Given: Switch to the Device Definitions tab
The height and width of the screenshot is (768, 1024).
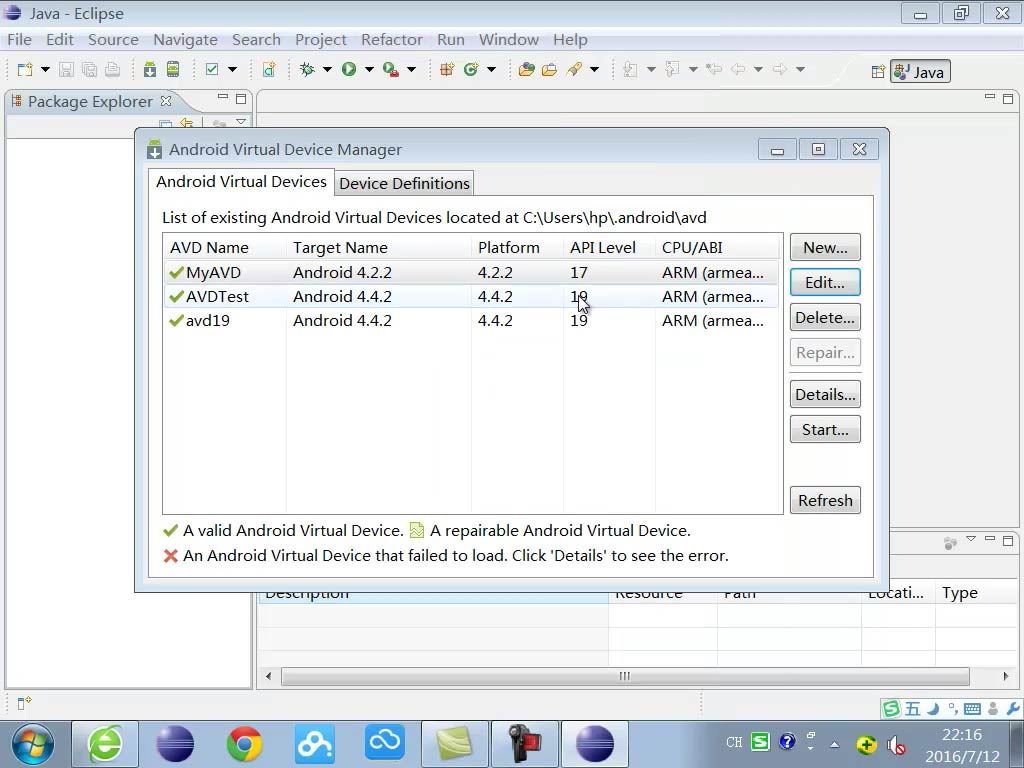Looking at the screenshot, I should 404,184.
